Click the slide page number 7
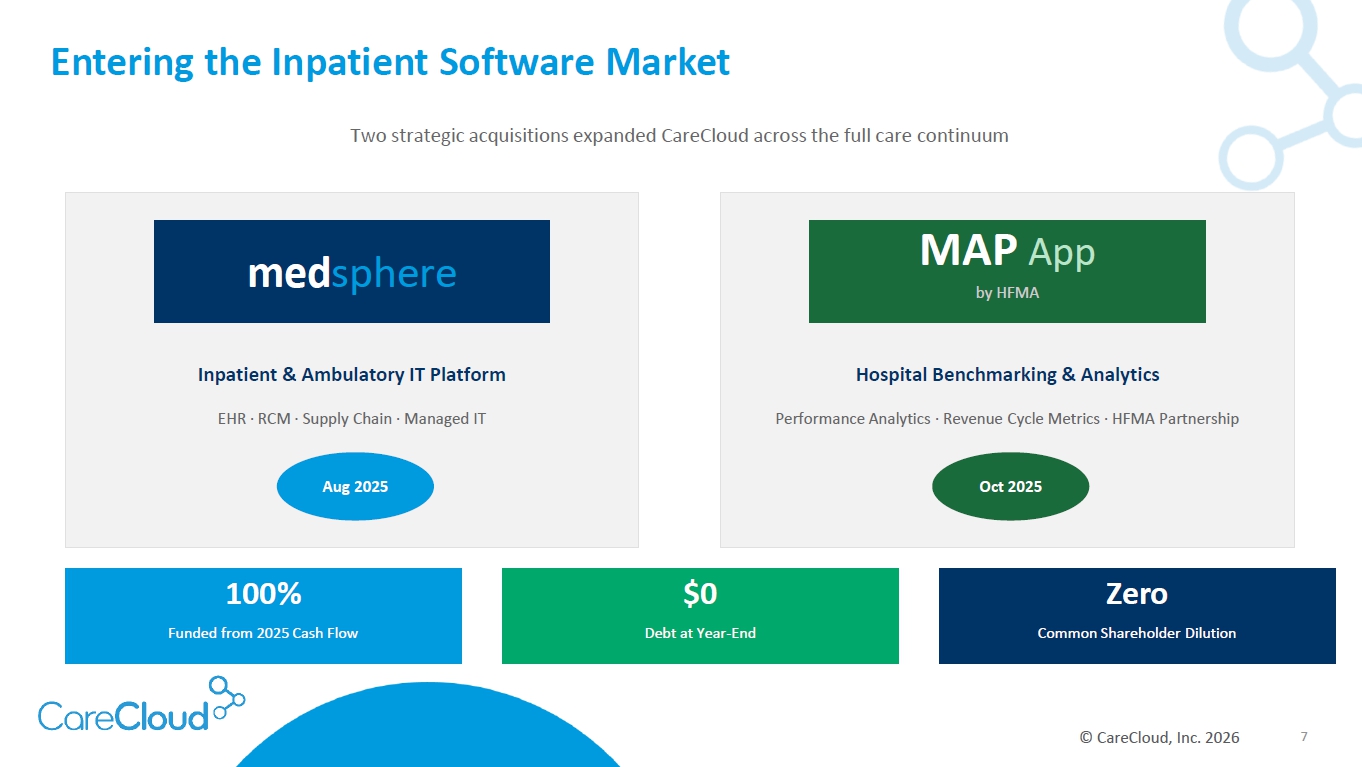 [1304, 737]
